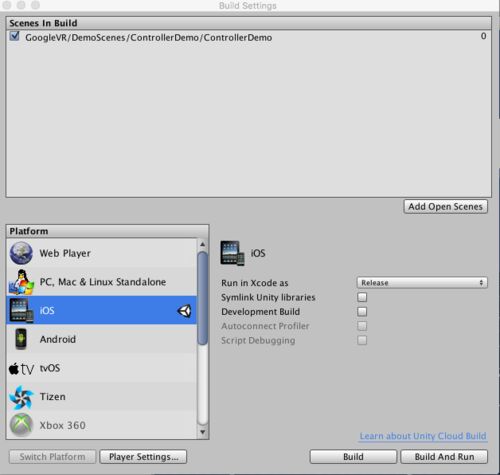Select the Android platform row
The image size is (500, 475).
[102, 339]
